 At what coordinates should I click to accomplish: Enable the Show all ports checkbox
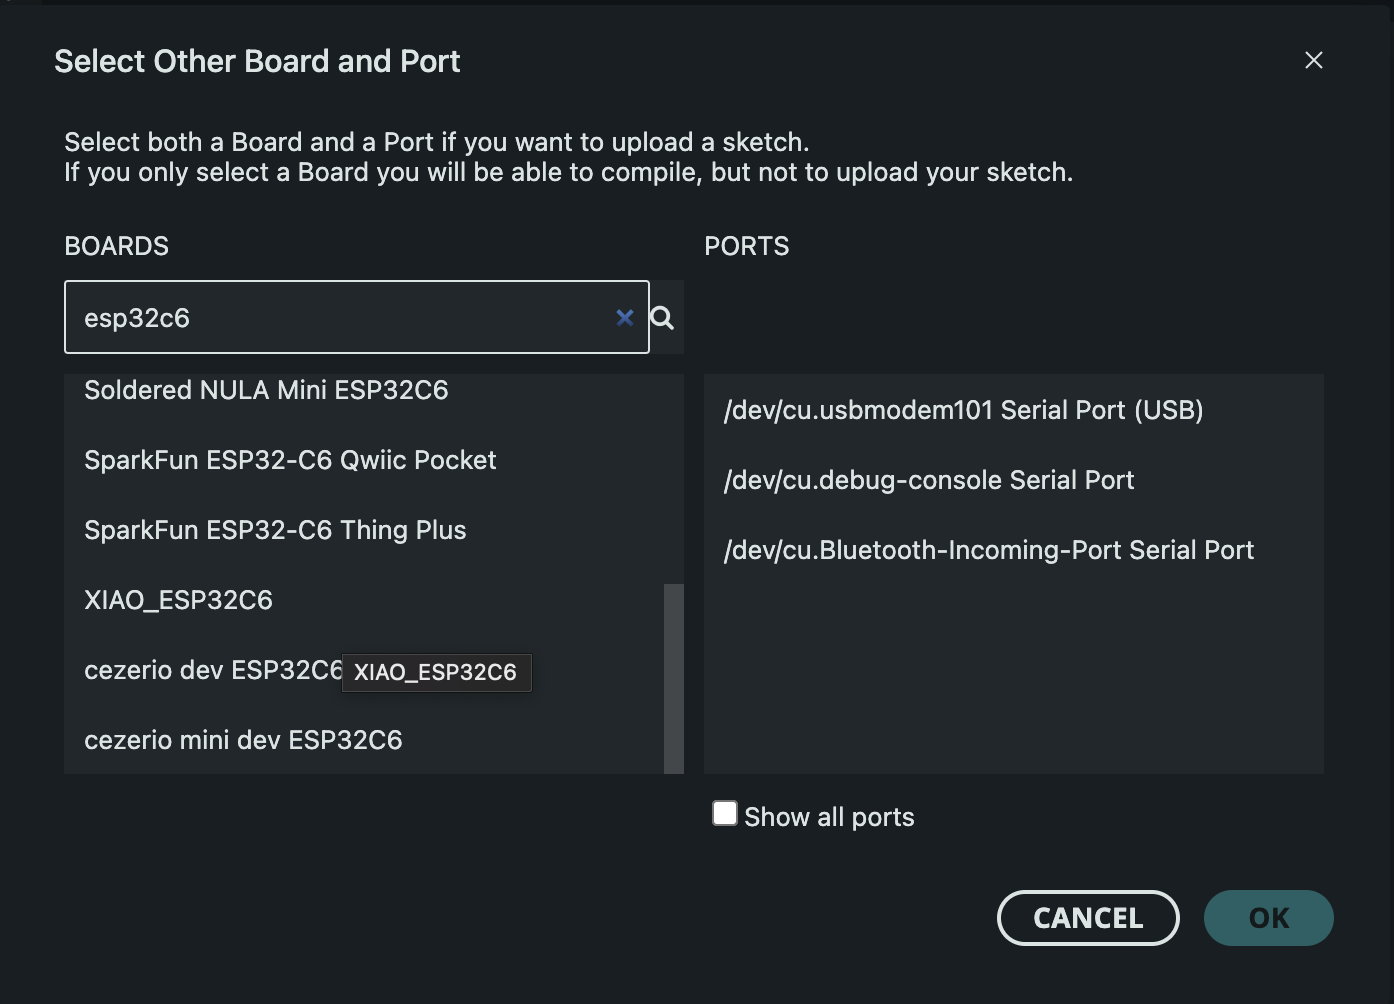pyautogui.click(x=724, y=813)
